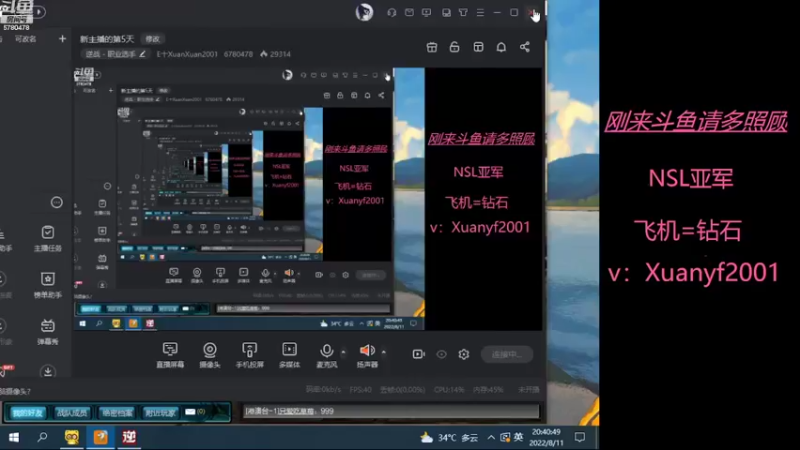Screen dimensions: 800x450
Task: Click the room number 6780478 in the header
Action: click(x=238, y=54)
